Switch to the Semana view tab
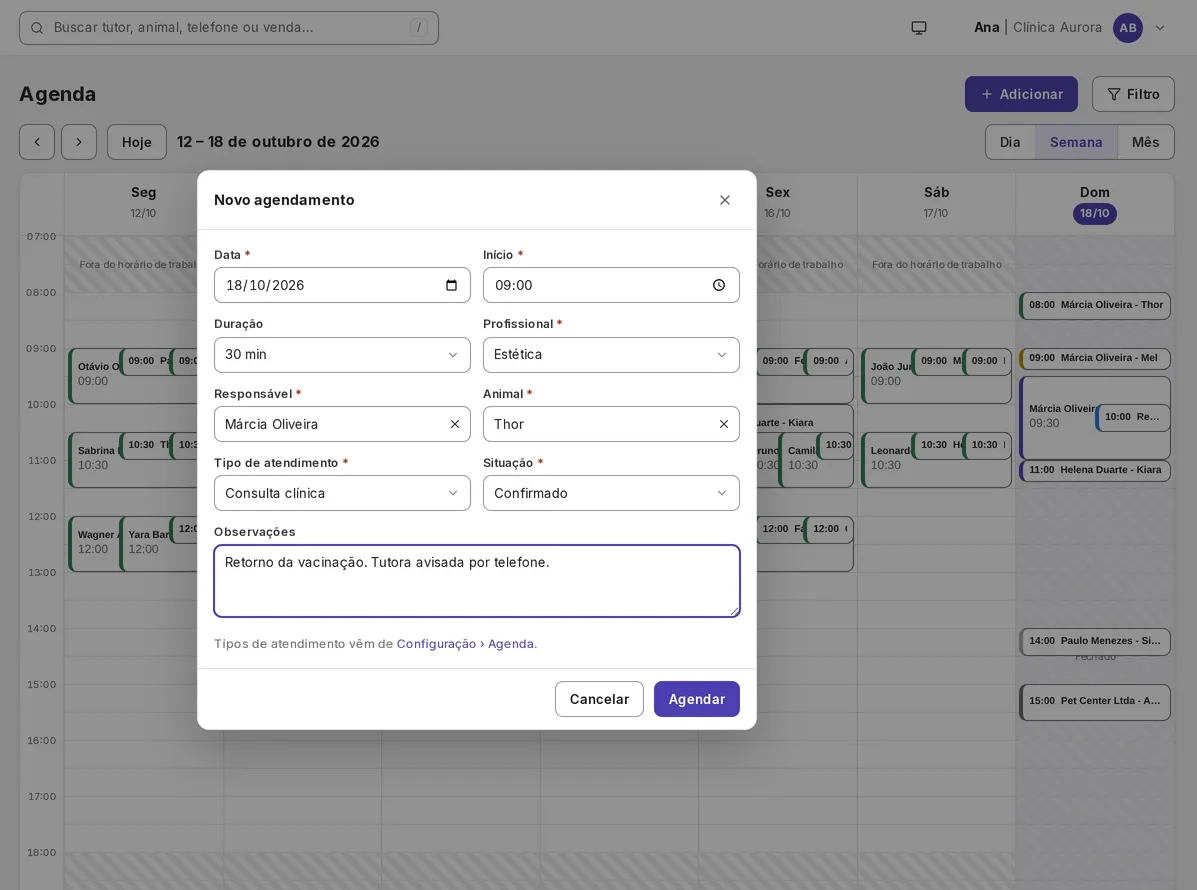The image size is (1197, 890). click(1076, 142)
